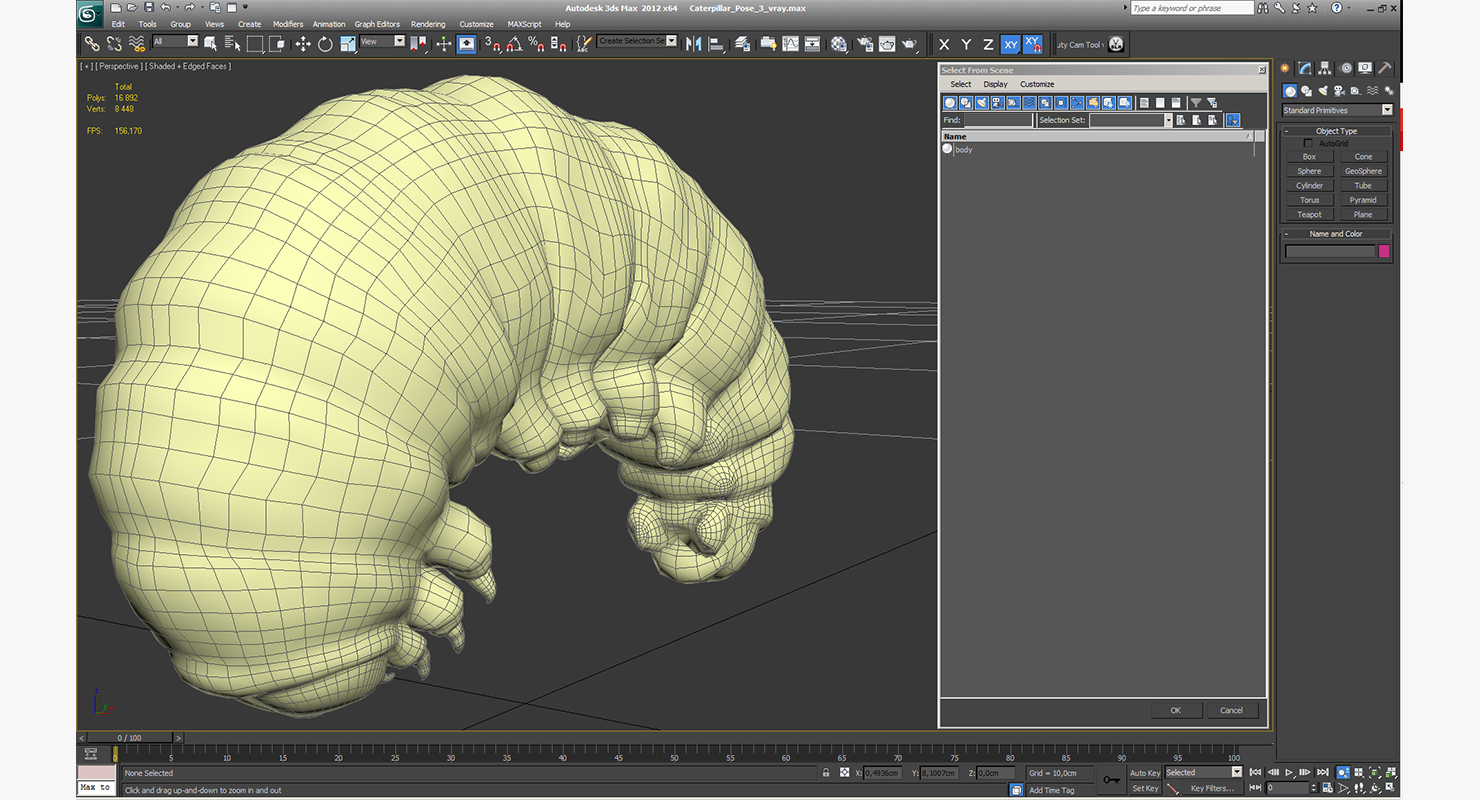
Task: Select the body object in the list
Action: click(x=963, y=150)
